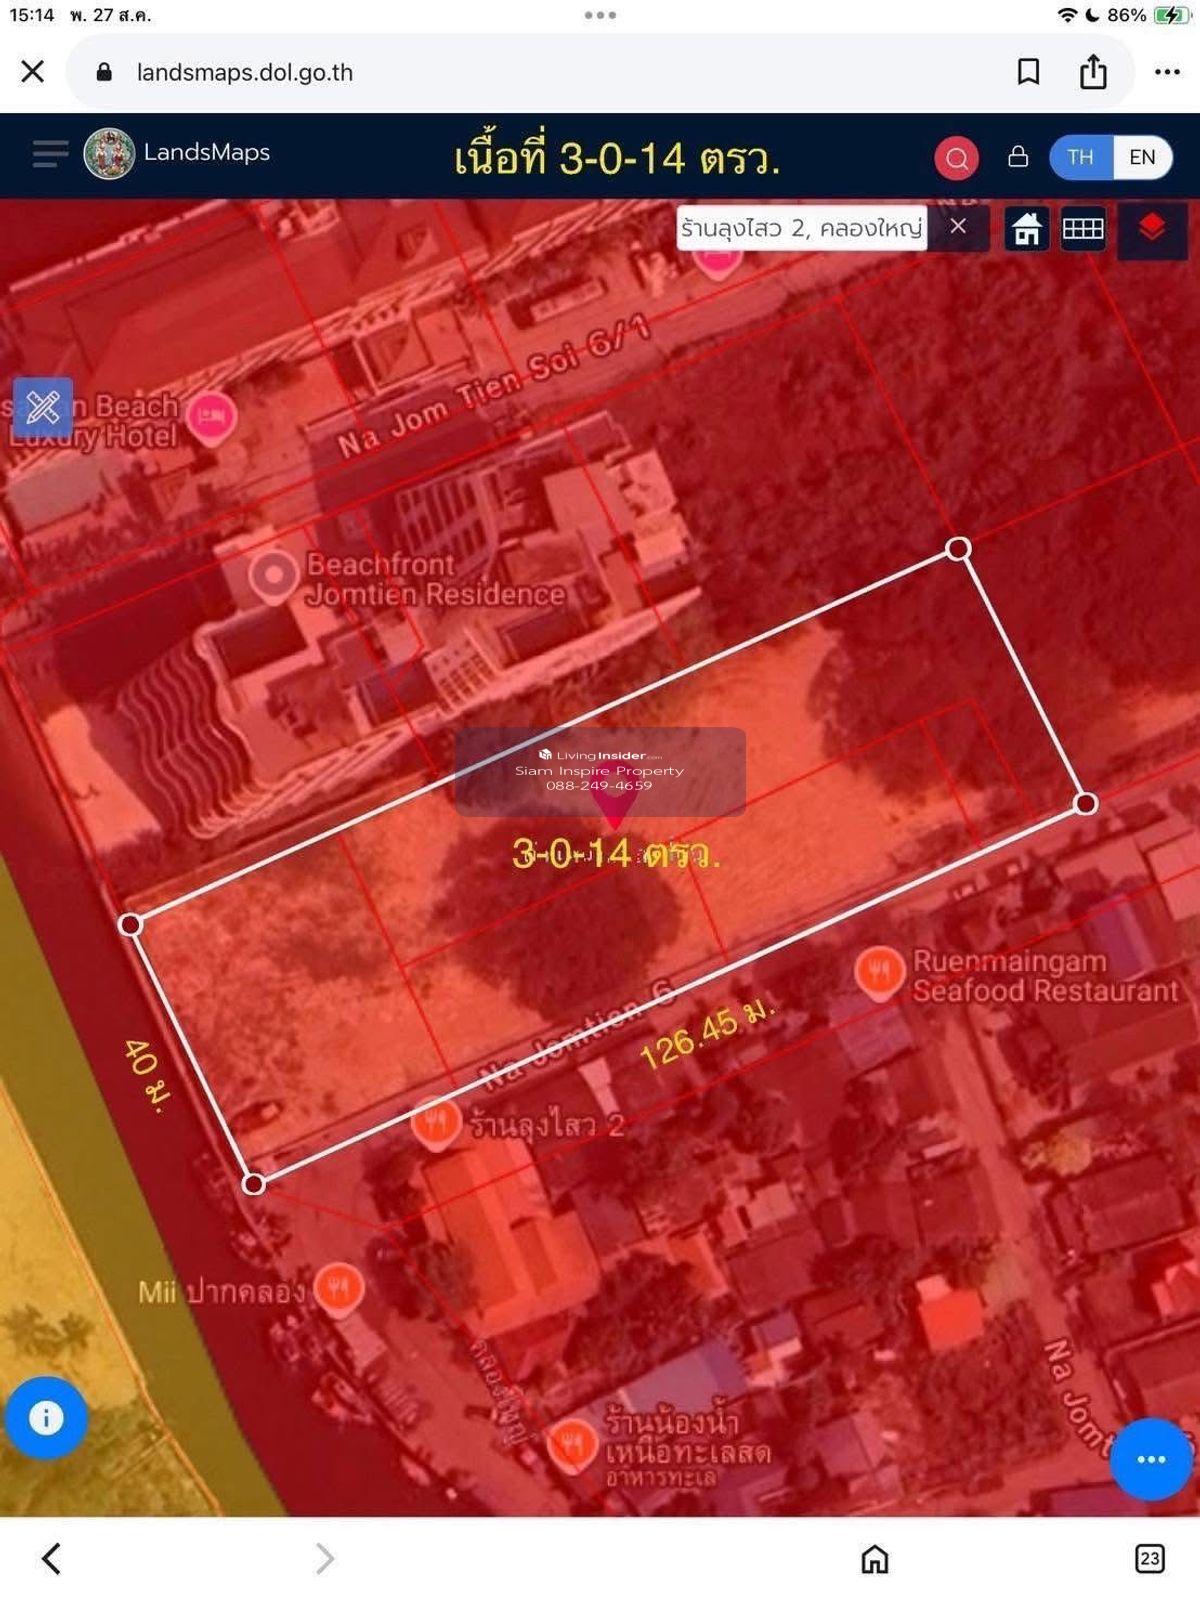The width and height of the screenshot is (1200, 1600).
Task: Select the ruler measurement tool
Action: click(43, 407)
